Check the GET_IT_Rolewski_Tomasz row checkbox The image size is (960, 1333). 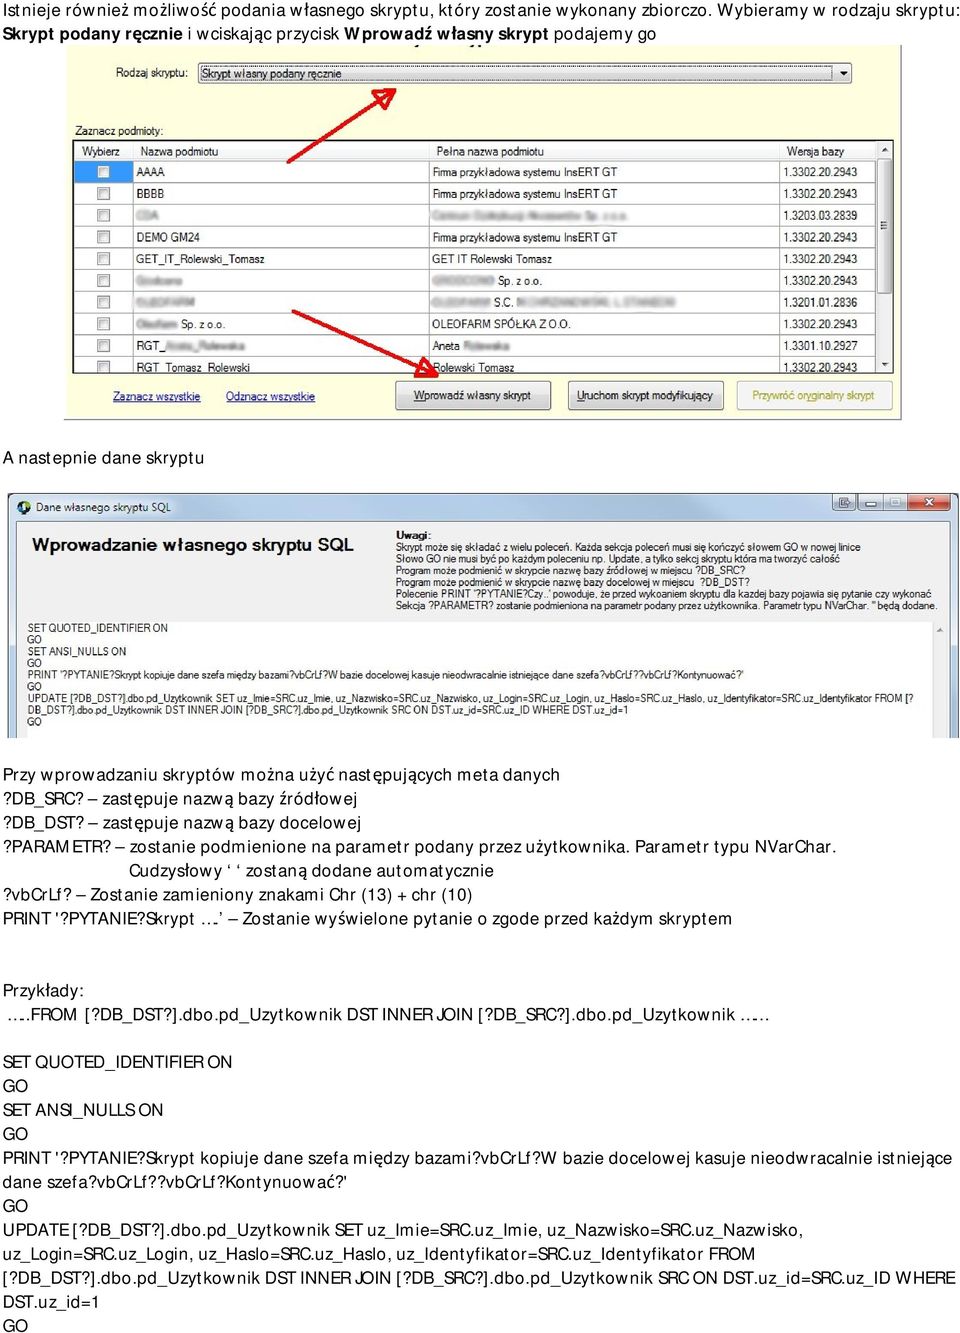tap(103, 259)
